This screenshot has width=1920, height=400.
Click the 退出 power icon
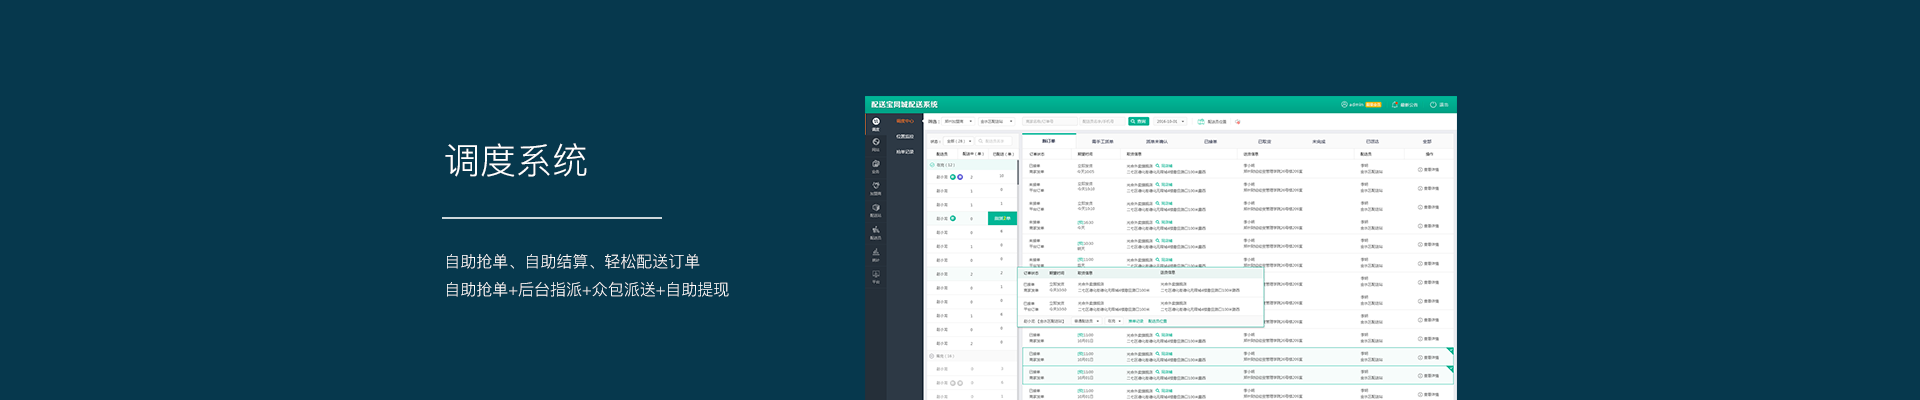[1433, 104]
